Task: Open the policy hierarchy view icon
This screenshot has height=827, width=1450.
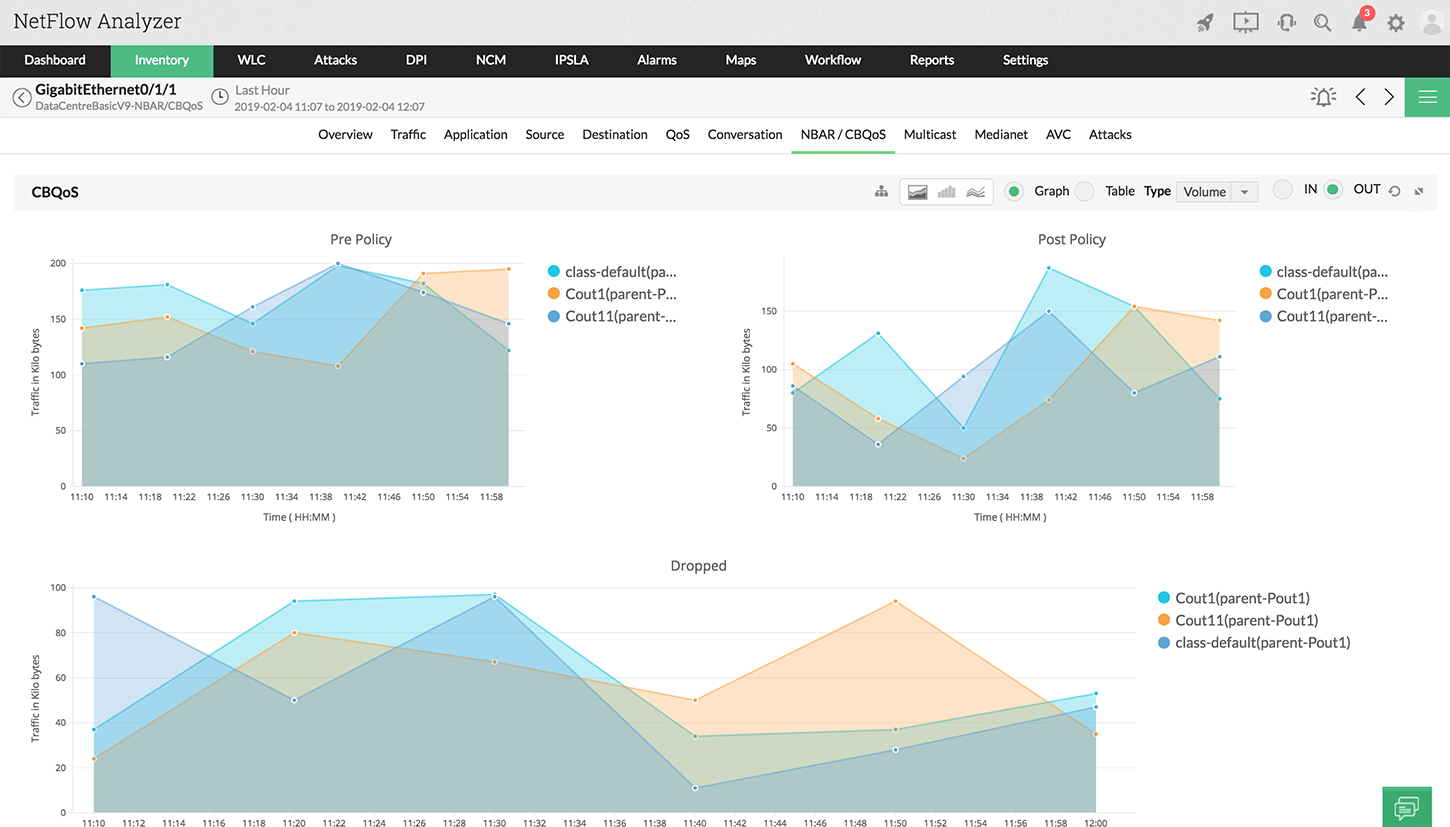Action: pos(881,191)
